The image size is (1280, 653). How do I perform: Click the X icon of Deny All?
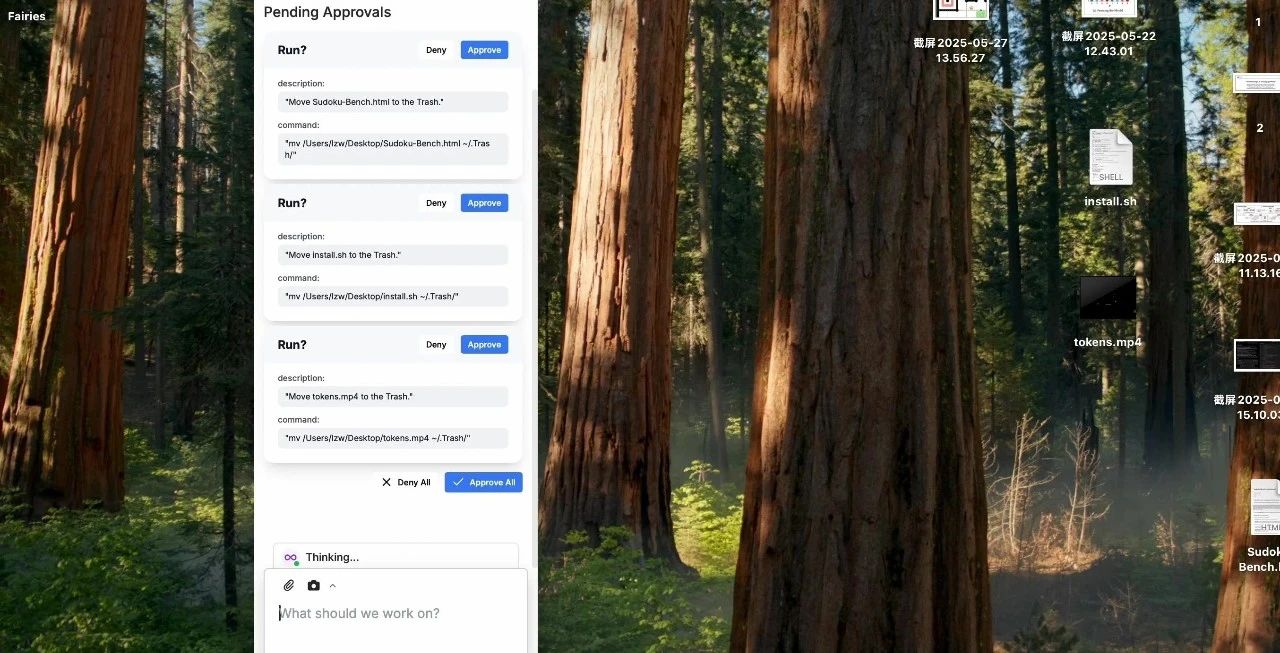[387, 482]
